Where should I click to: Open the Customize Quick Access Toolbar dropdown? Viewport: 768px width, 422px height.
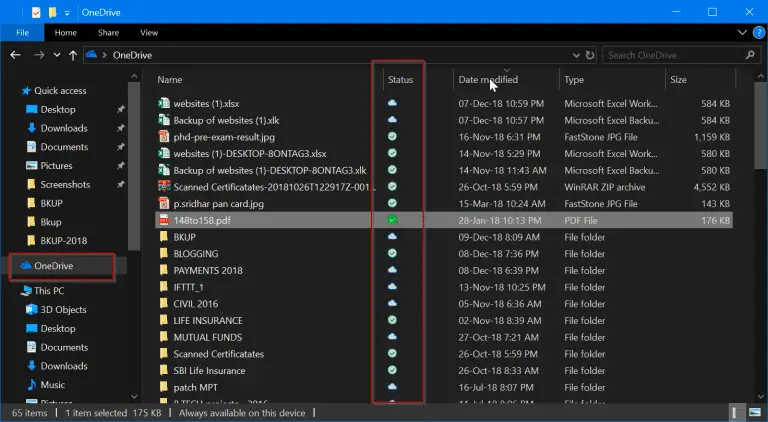(x=67, y=13)
